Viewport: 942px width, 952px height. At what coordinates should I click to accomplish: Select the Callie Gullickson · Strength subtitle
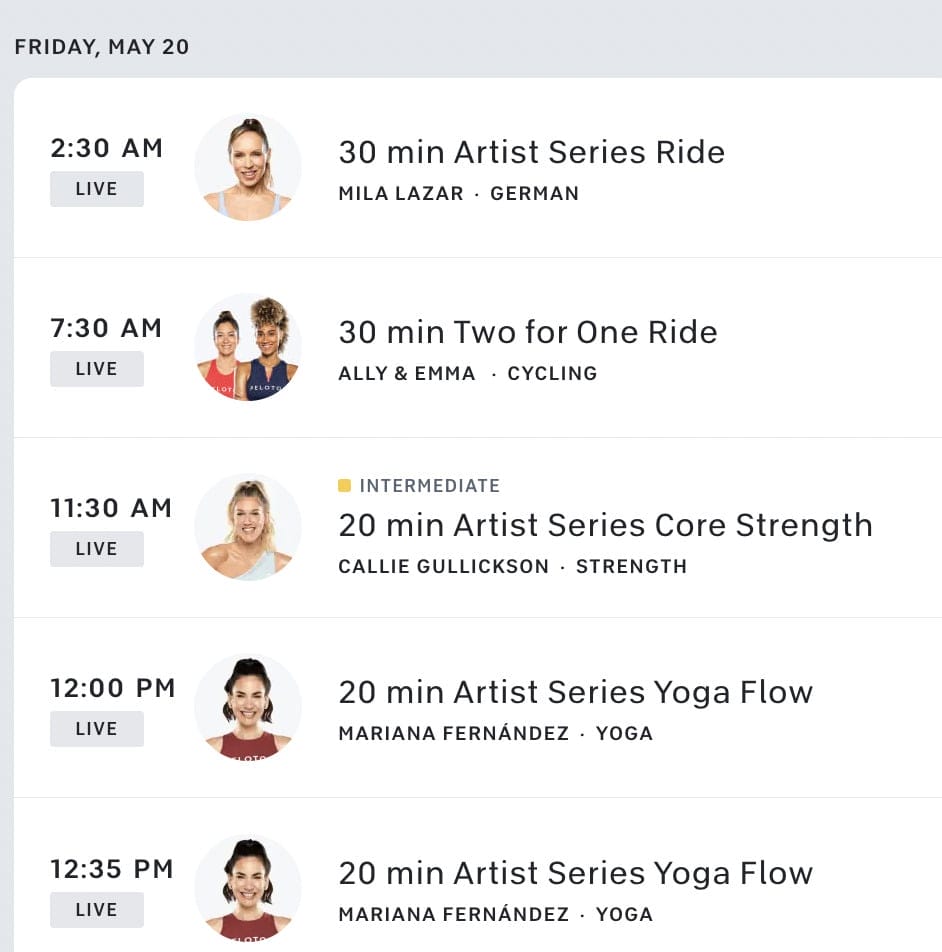[512, 567]
